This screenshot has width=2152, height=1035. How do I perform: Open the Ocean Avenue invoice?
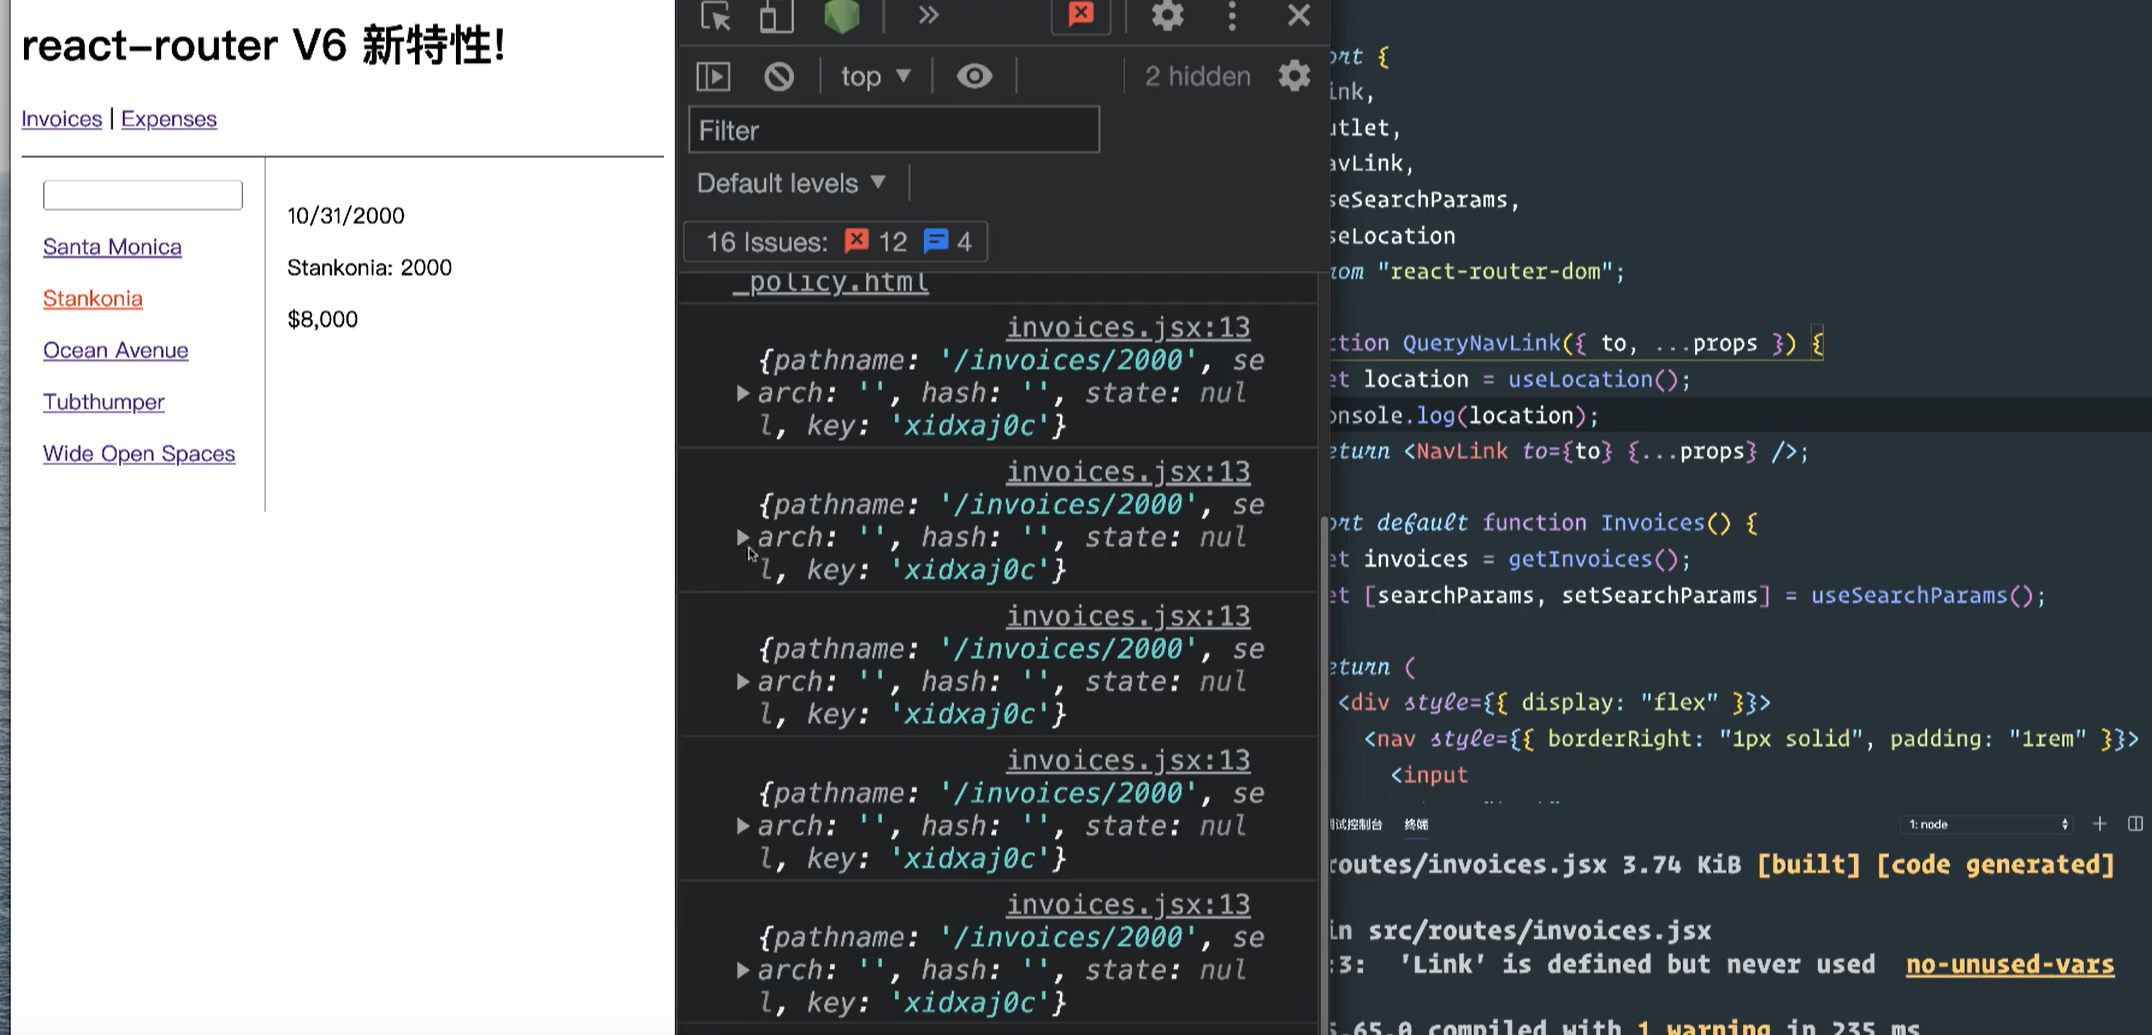(x=116, y=351)
